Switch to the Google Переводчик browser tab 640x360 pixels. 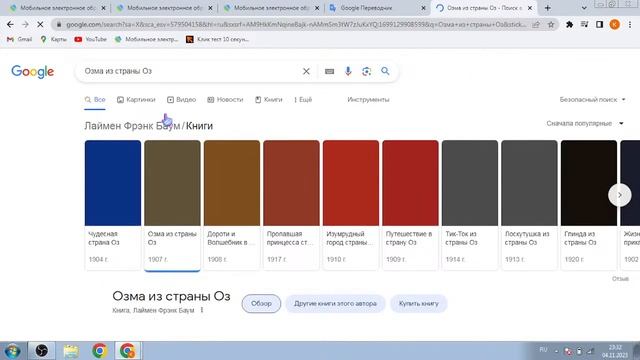(x=378, y=8)
